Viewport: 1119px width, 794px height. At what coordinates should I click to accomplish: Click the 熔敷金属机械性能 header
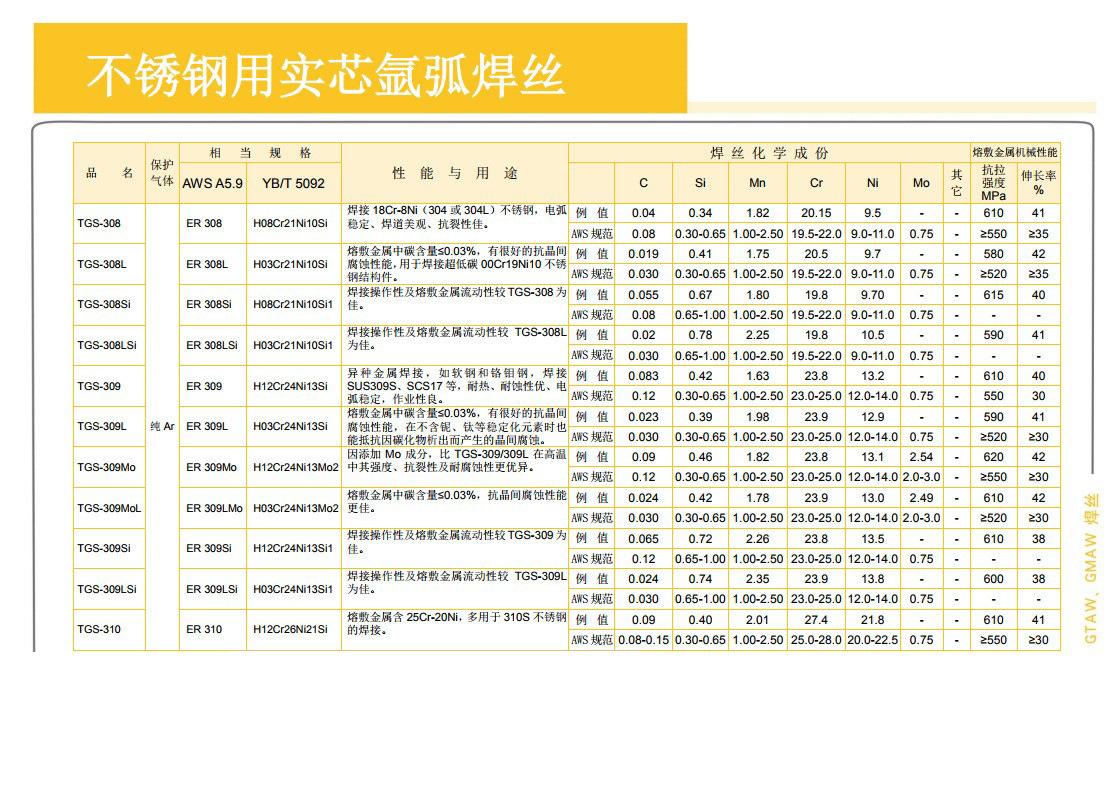tap(1015, 153)
